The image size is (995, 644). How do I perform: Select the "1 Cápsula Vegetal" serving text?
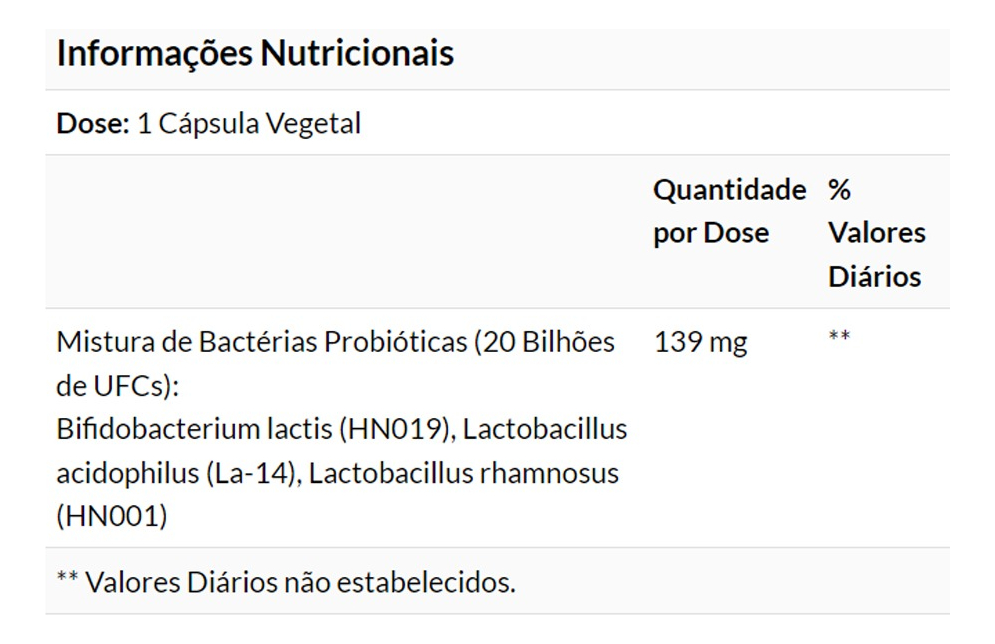249,124
